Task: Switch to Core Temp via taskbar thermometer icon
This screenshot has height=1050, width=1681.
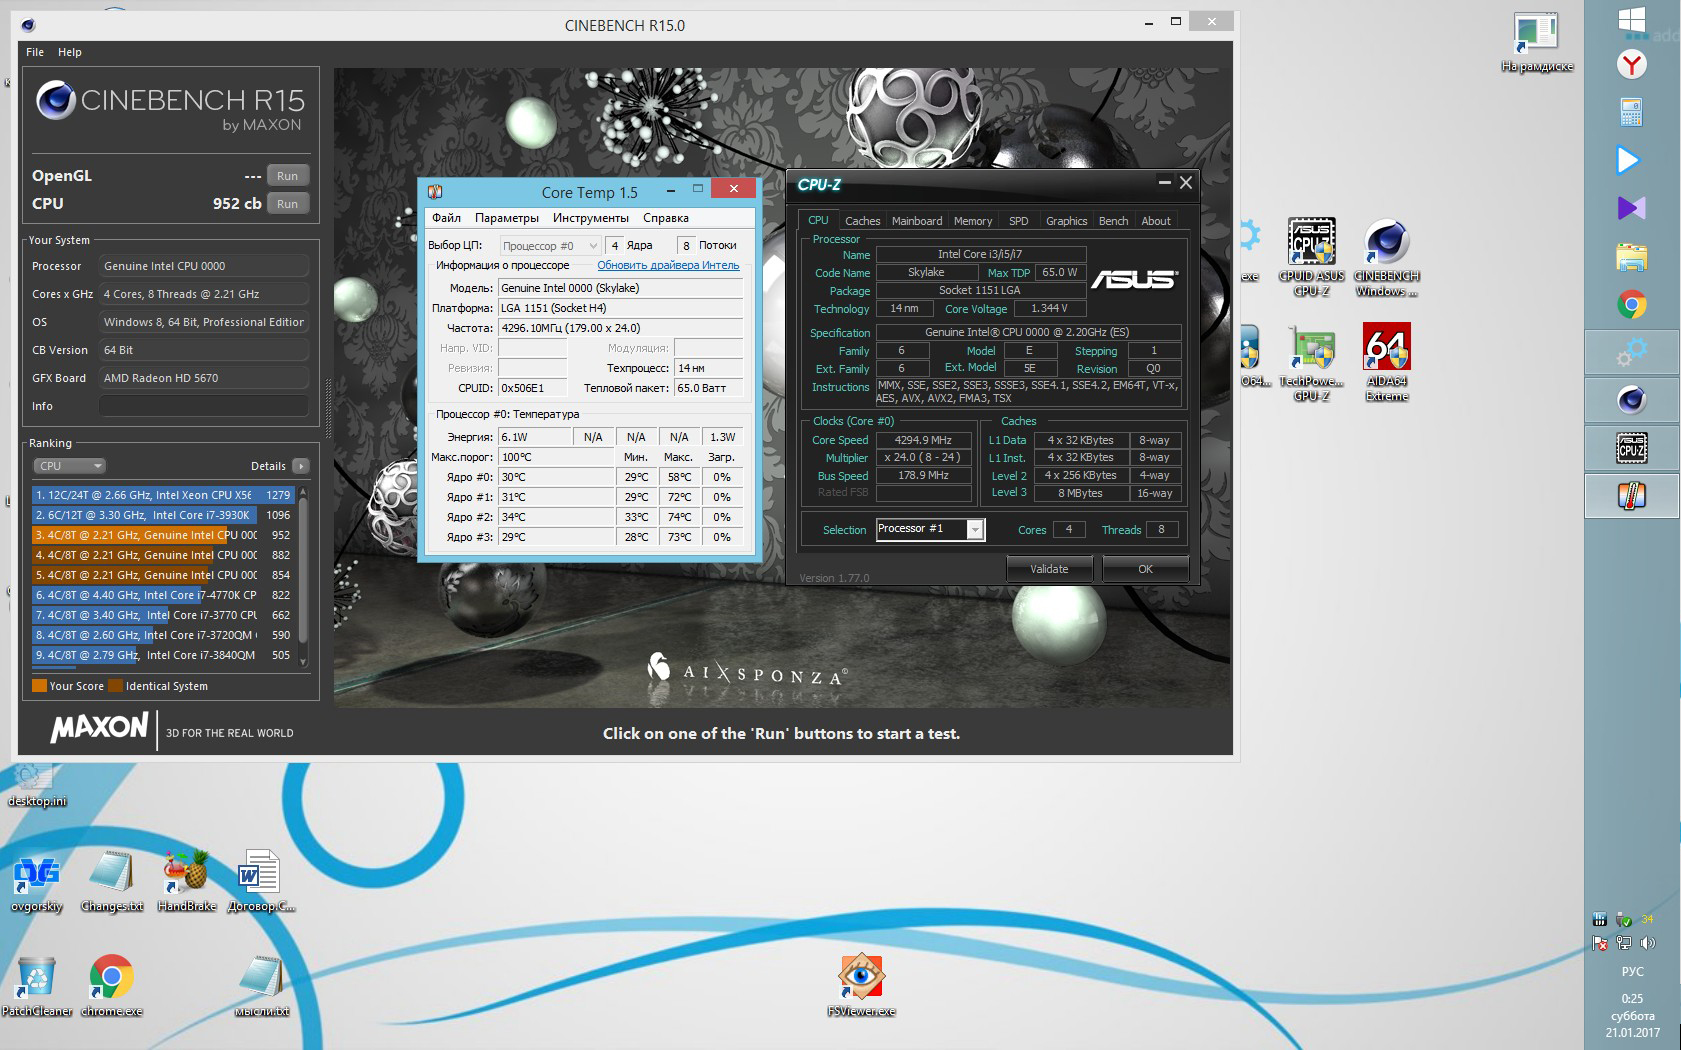Action: (x=1632, y=496)
